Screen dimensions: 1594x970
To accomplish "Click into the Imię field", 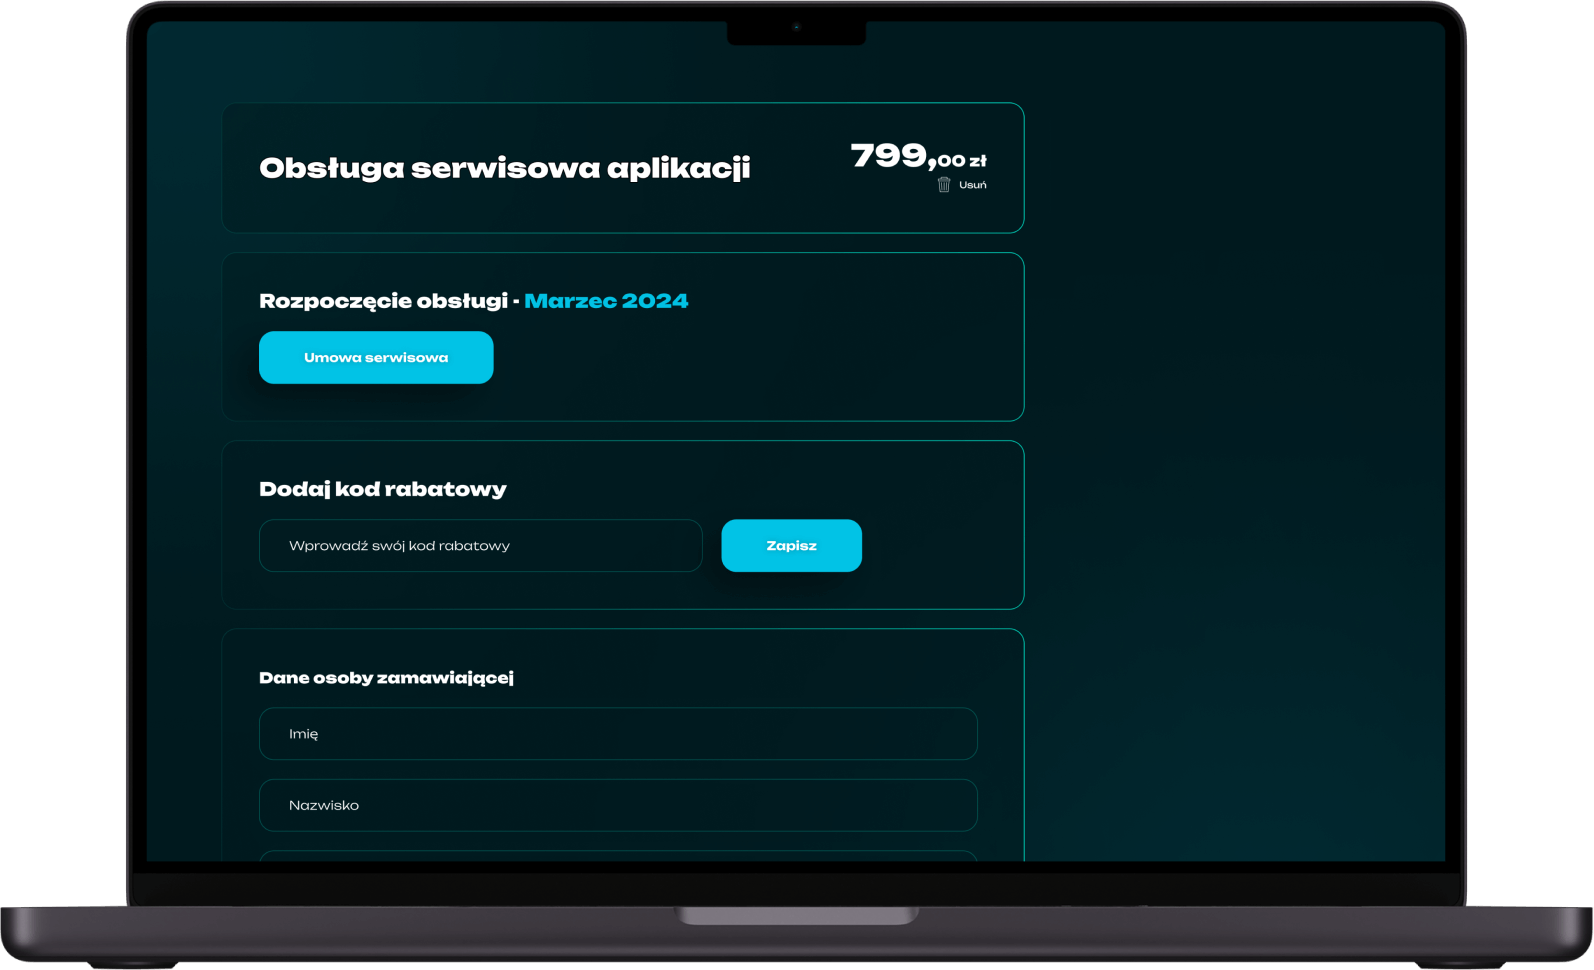I will click(618, 734).
